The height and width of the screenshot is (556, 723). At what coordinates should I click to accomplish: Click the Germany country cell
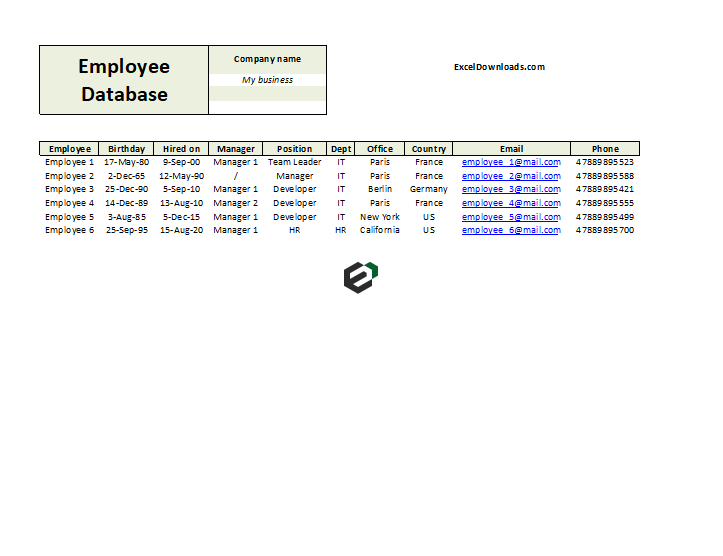[x=428, y=189]
